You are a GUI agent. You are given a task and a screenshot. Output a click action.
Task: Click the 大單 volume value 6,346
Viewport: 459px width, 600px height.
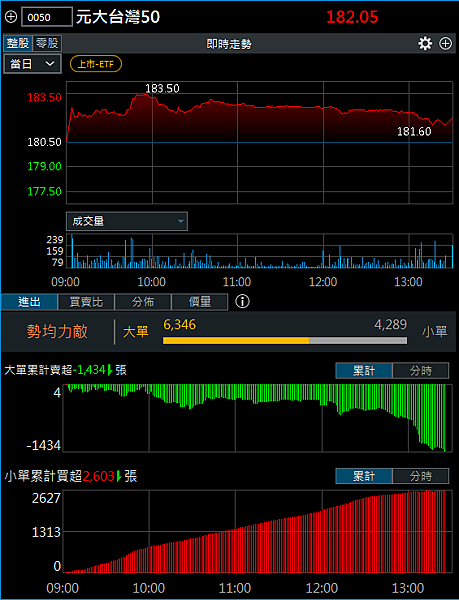179,324
